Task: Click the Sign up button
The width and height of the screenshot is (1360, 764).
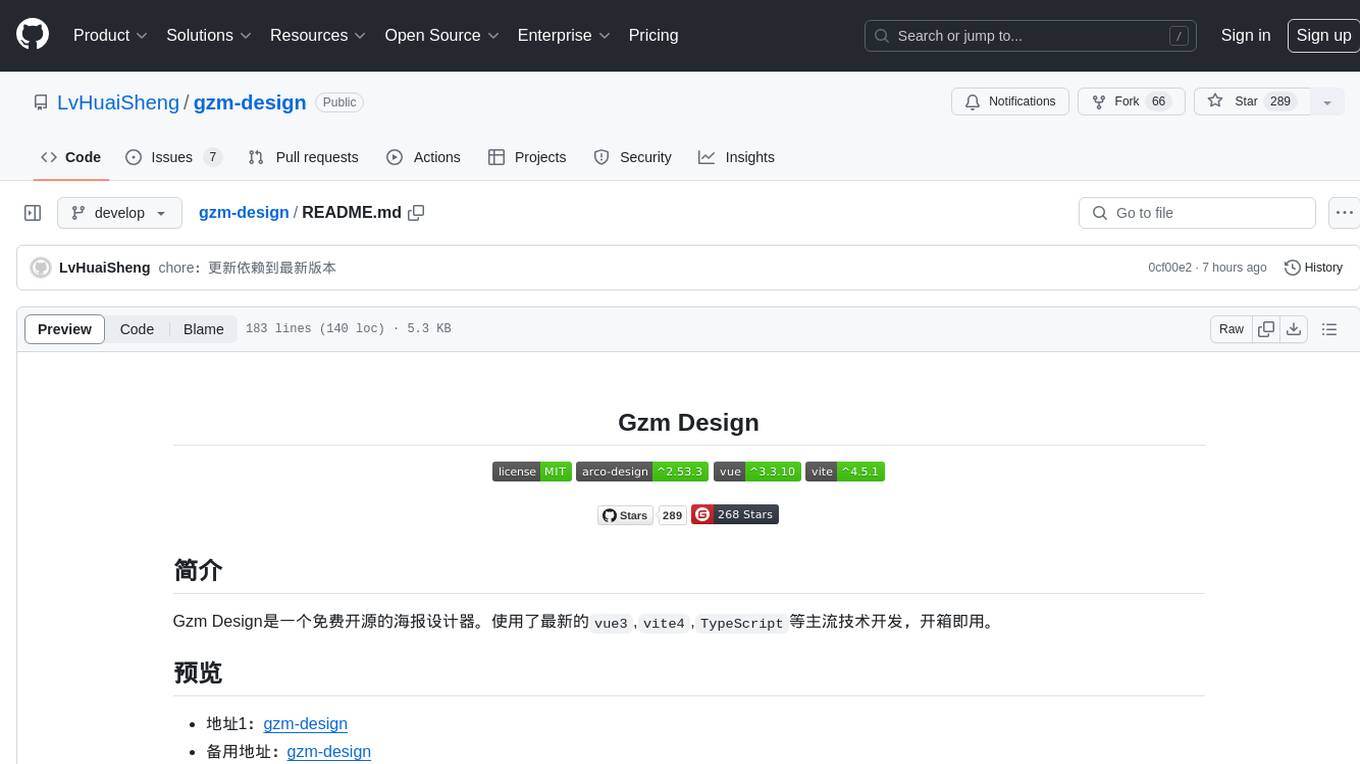Action: 1323,35
